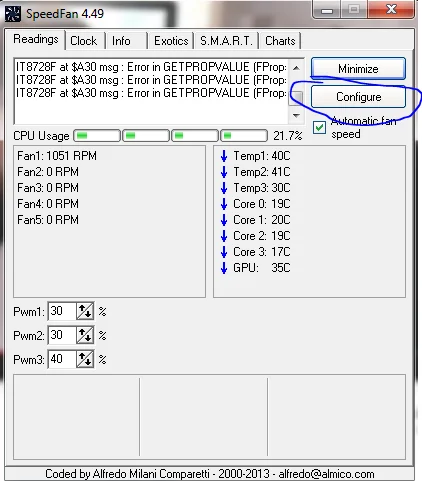The width and height of the screenshot is (422, 481).
Task: Minimize SpeedFan via title bar button
Action: click(x=326, y=10)
